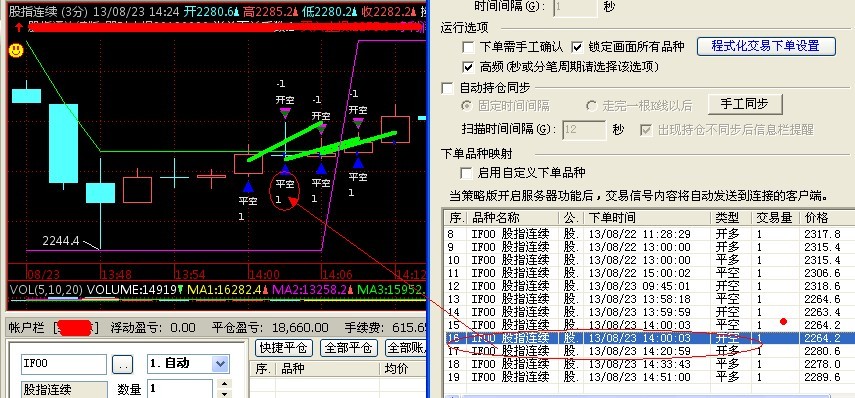Viewport: 855px width, 398px height.
Task: Select signal row 8 at 11:28:29
Action: (x=649, y=234)
